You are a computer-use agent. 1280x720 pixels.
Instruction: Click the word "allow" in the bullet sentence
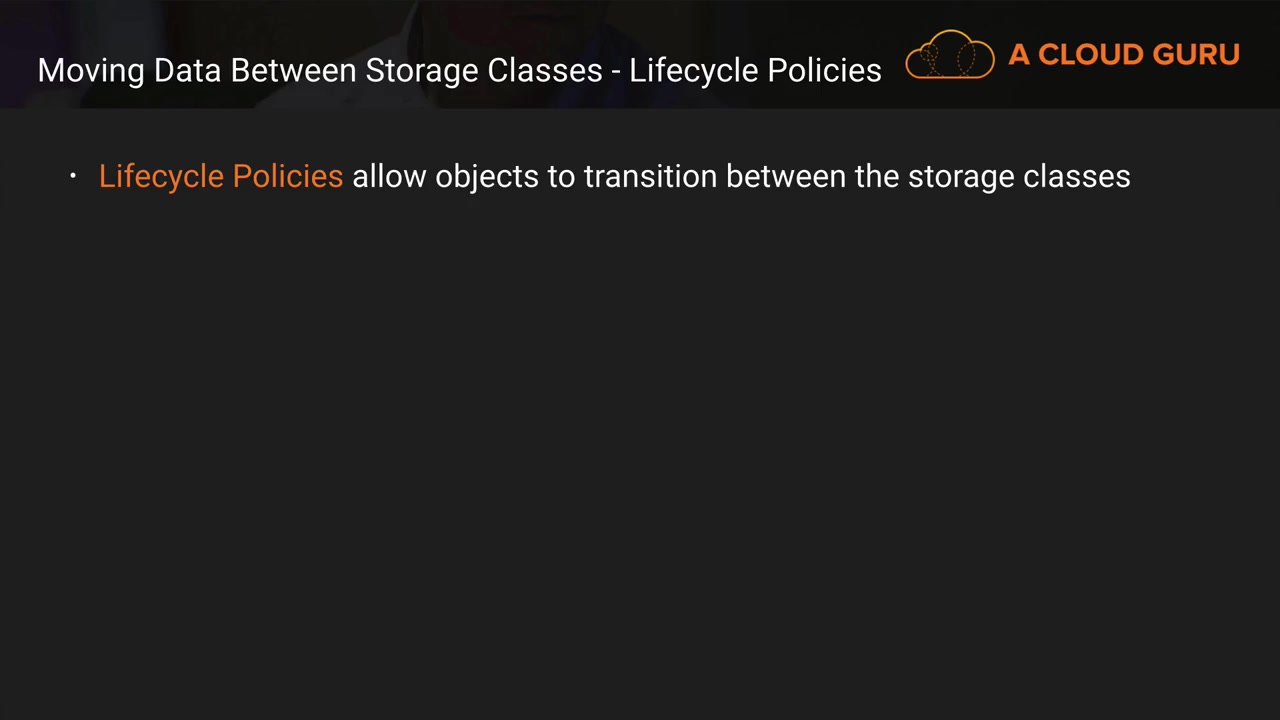click(389, 177)
